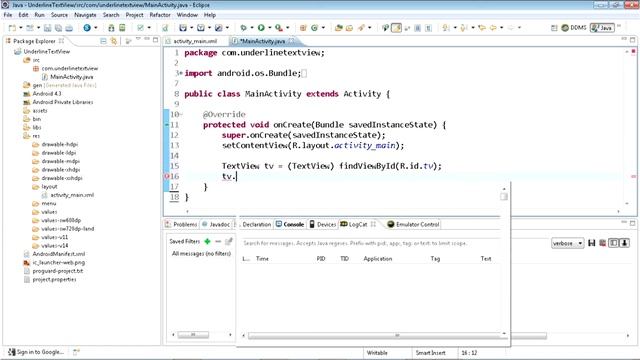The height and width of the screenshot is (360, 640).
Task: Open the Package Explorer view menu triangle
Action: [138, 40]
